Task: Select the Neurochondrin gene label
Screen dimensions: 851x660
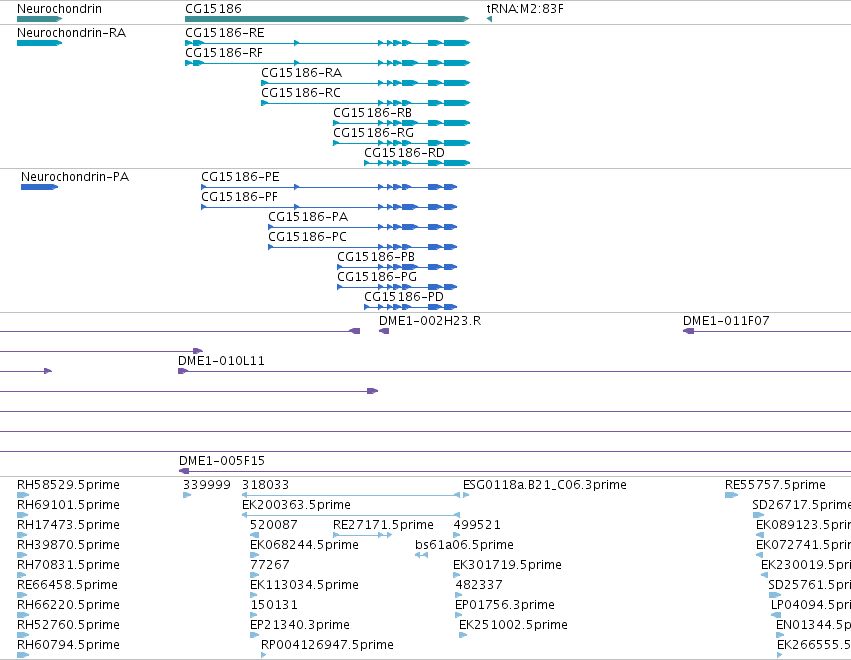Action: click(x=59, y=9)
